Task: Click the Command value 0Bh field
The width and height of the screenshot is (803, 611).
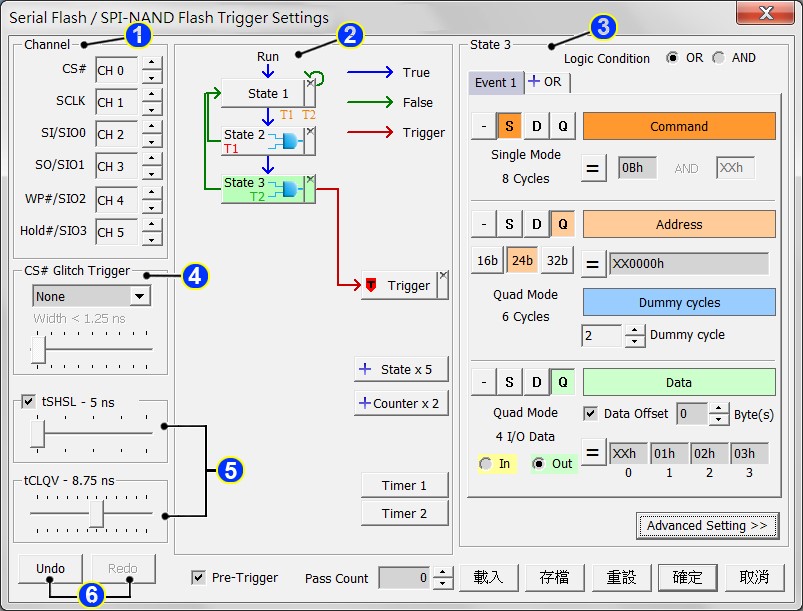Action: (x=636, y=169)
